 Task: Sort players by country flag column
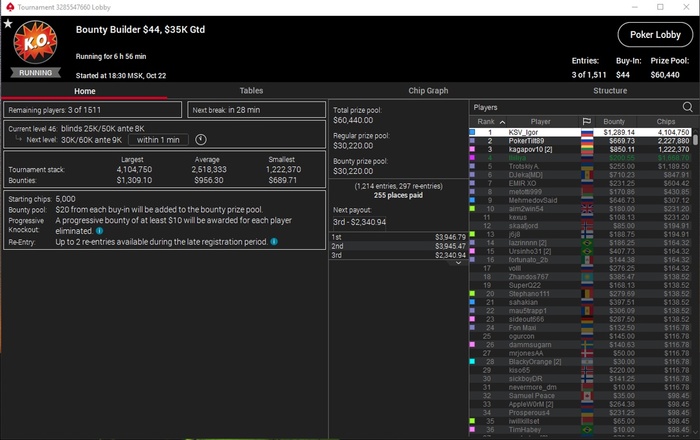[587, 121]
